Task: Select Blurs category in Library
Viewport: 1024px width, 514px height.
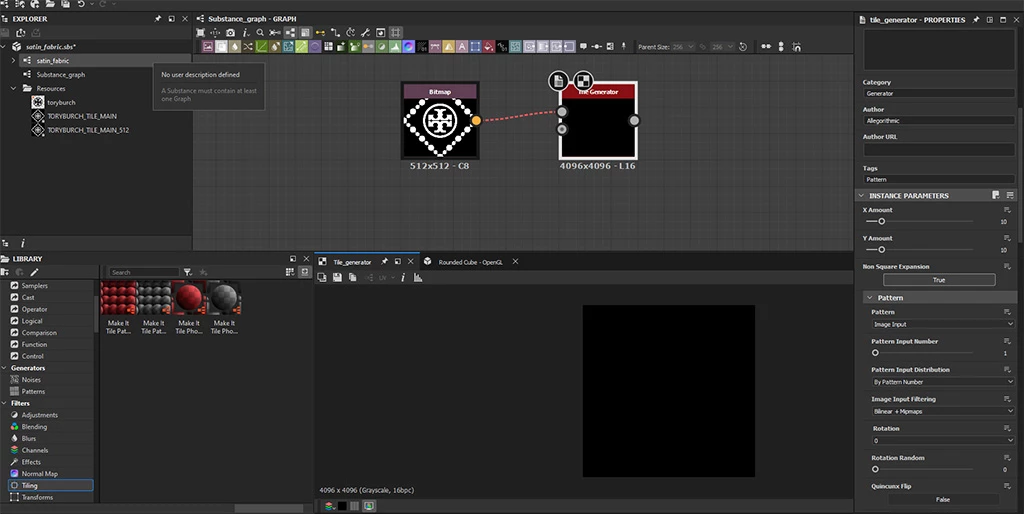Action: (x=29, y=438)
